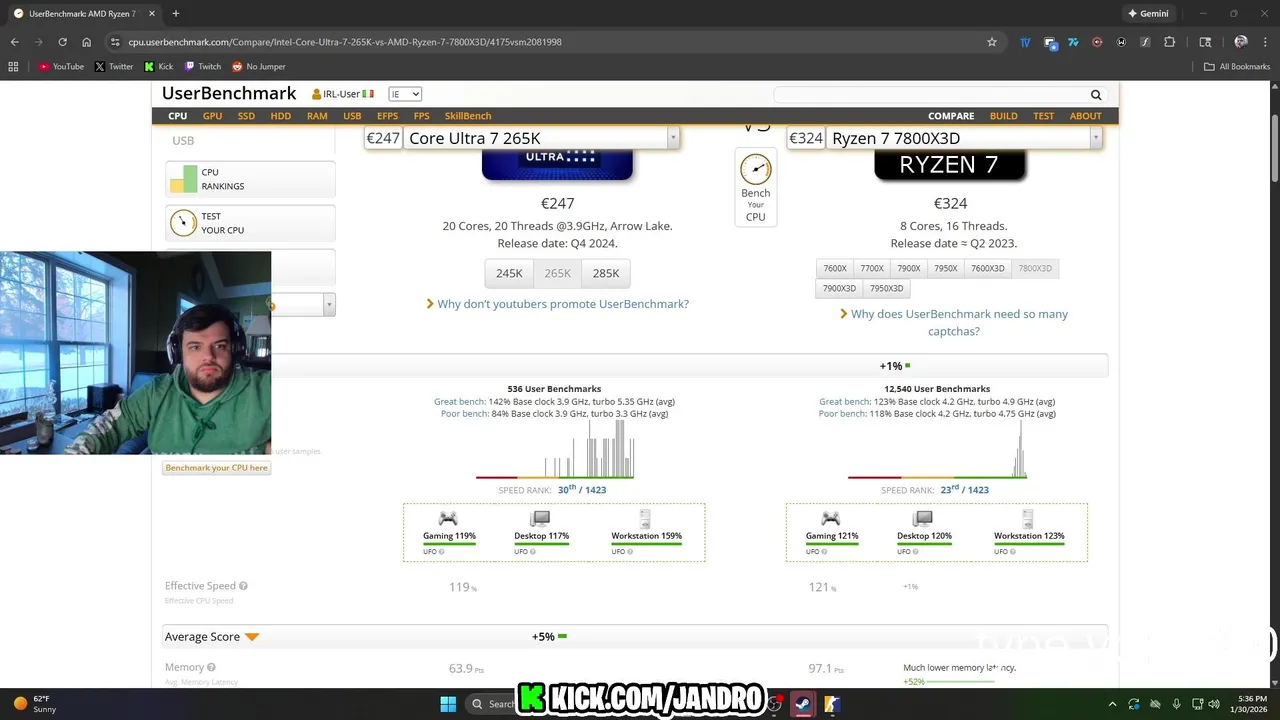Viewport: 1280px width, 720px height.
Task: Click the UserBenchmark search magnifier icon
Action: (1096, 95)
